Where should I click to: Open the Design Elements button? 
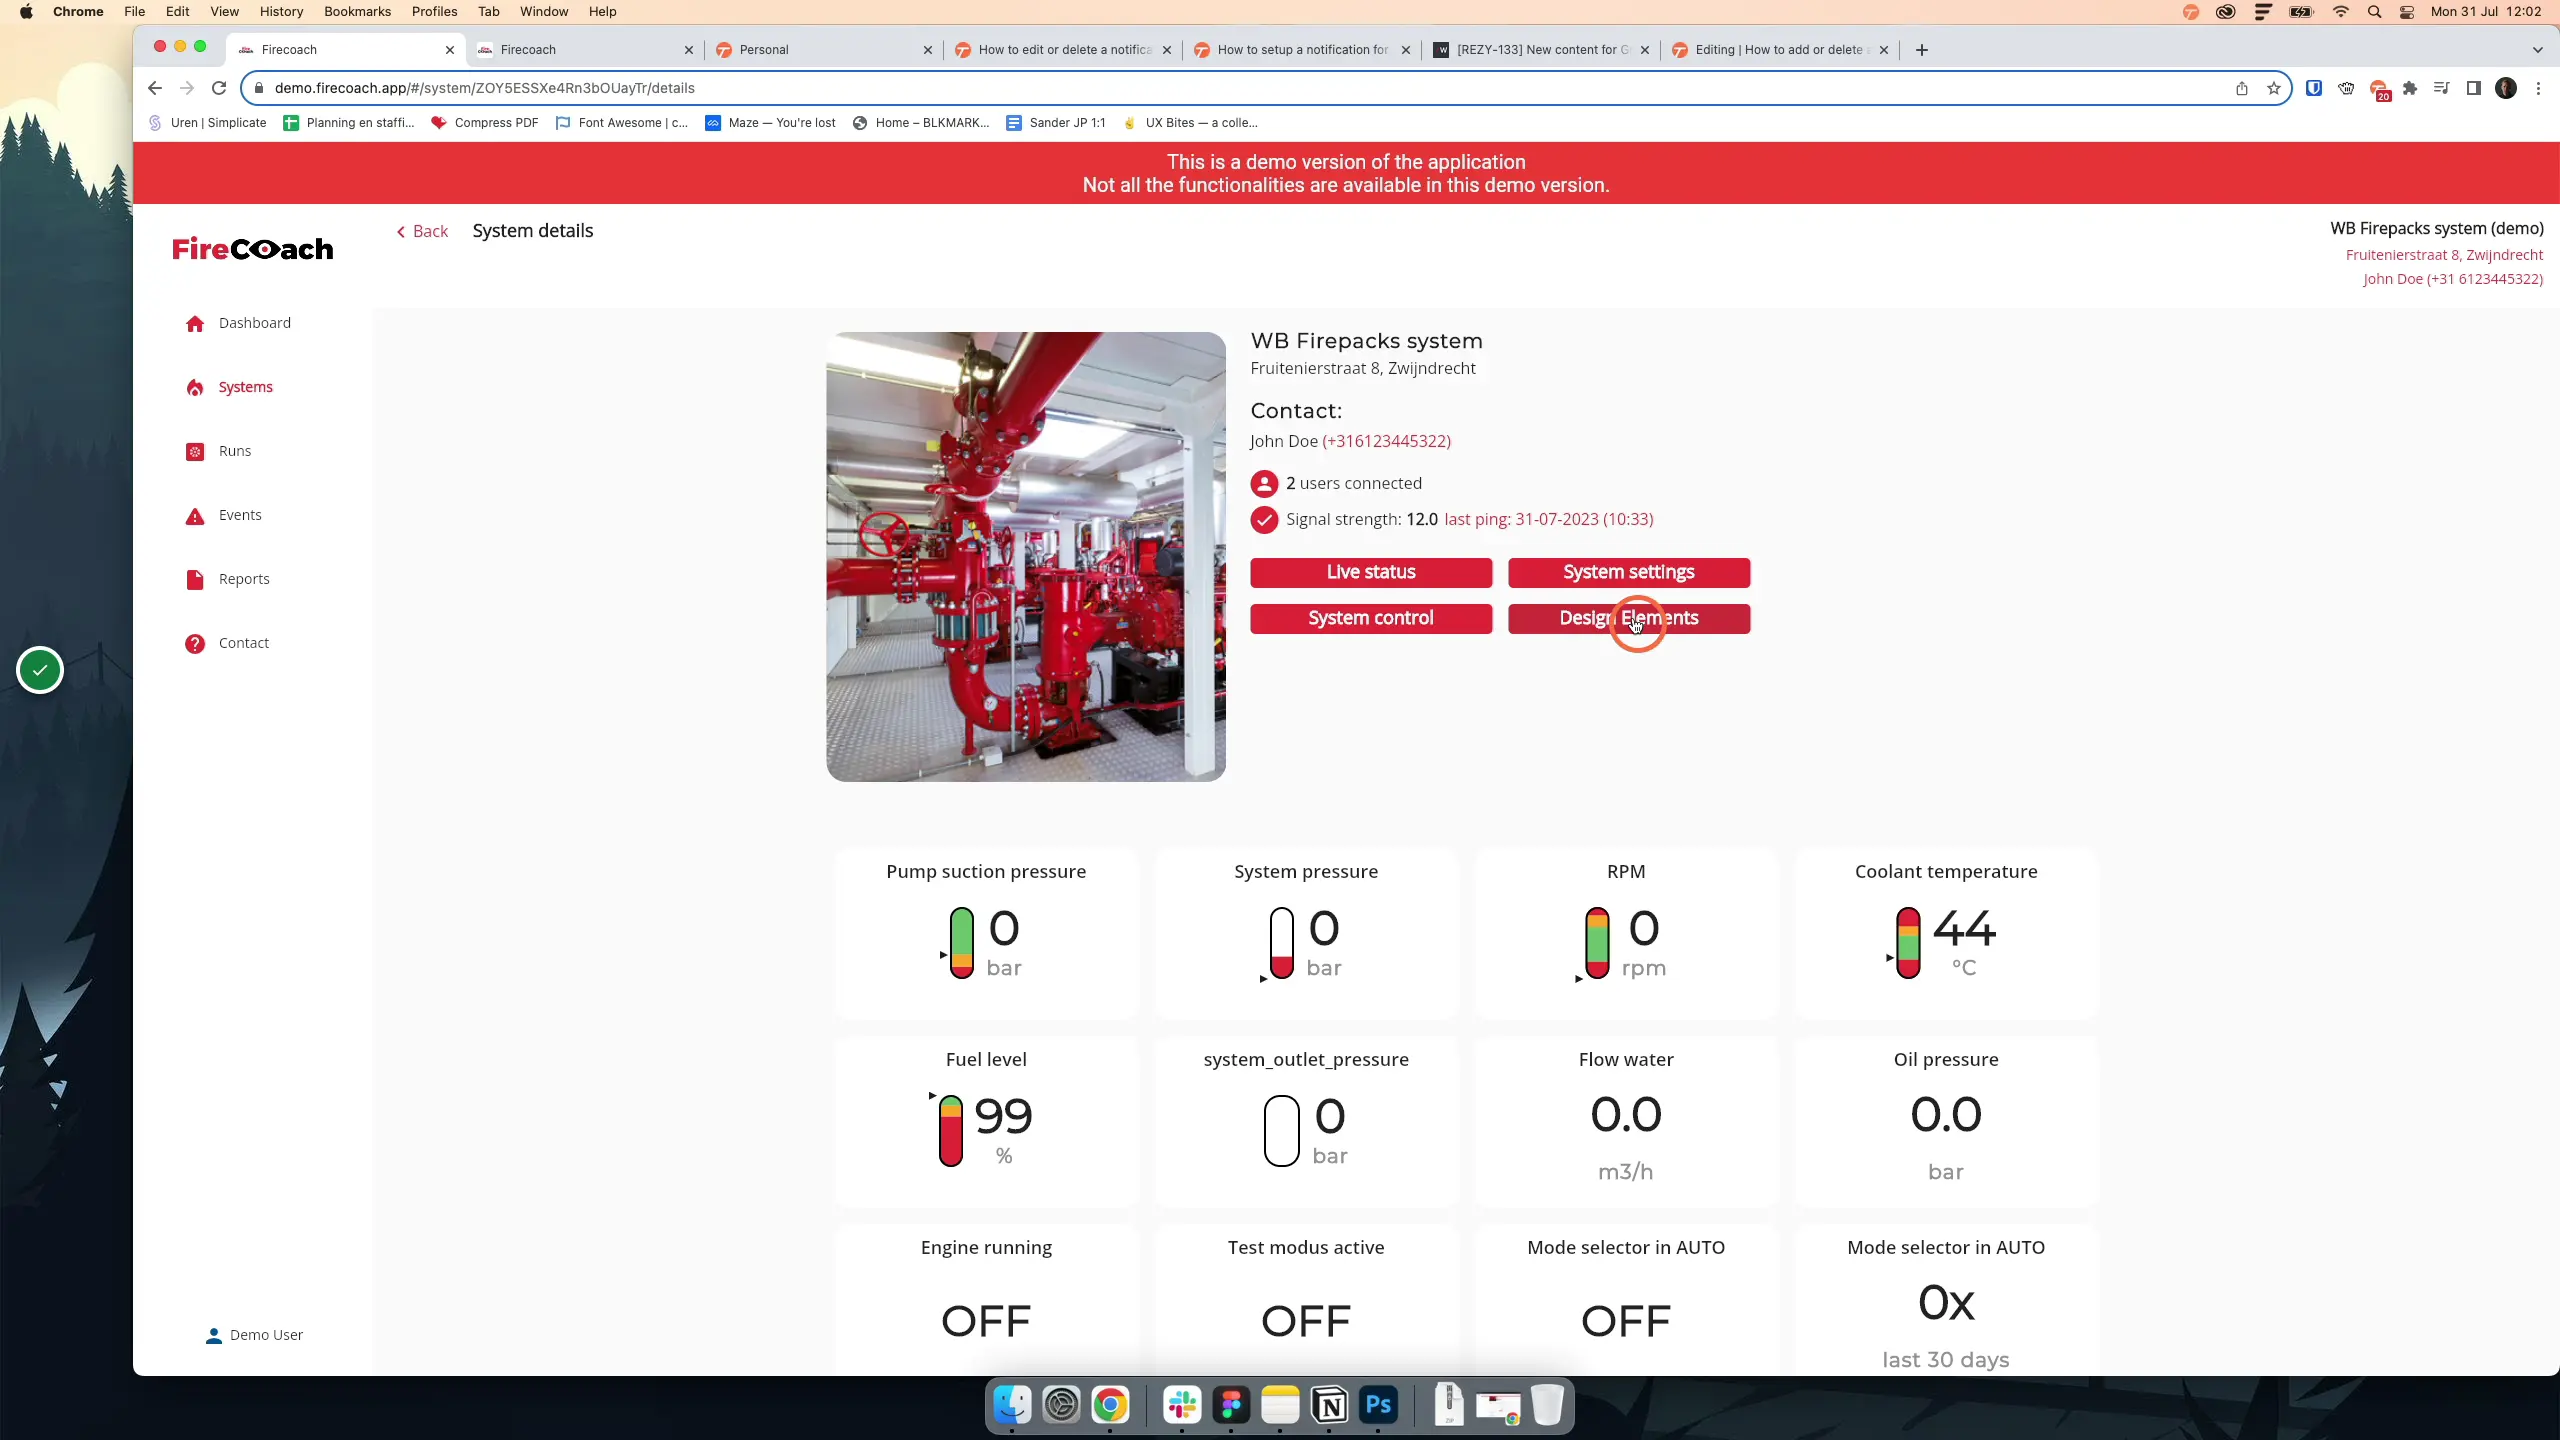tap(1629, 618)
